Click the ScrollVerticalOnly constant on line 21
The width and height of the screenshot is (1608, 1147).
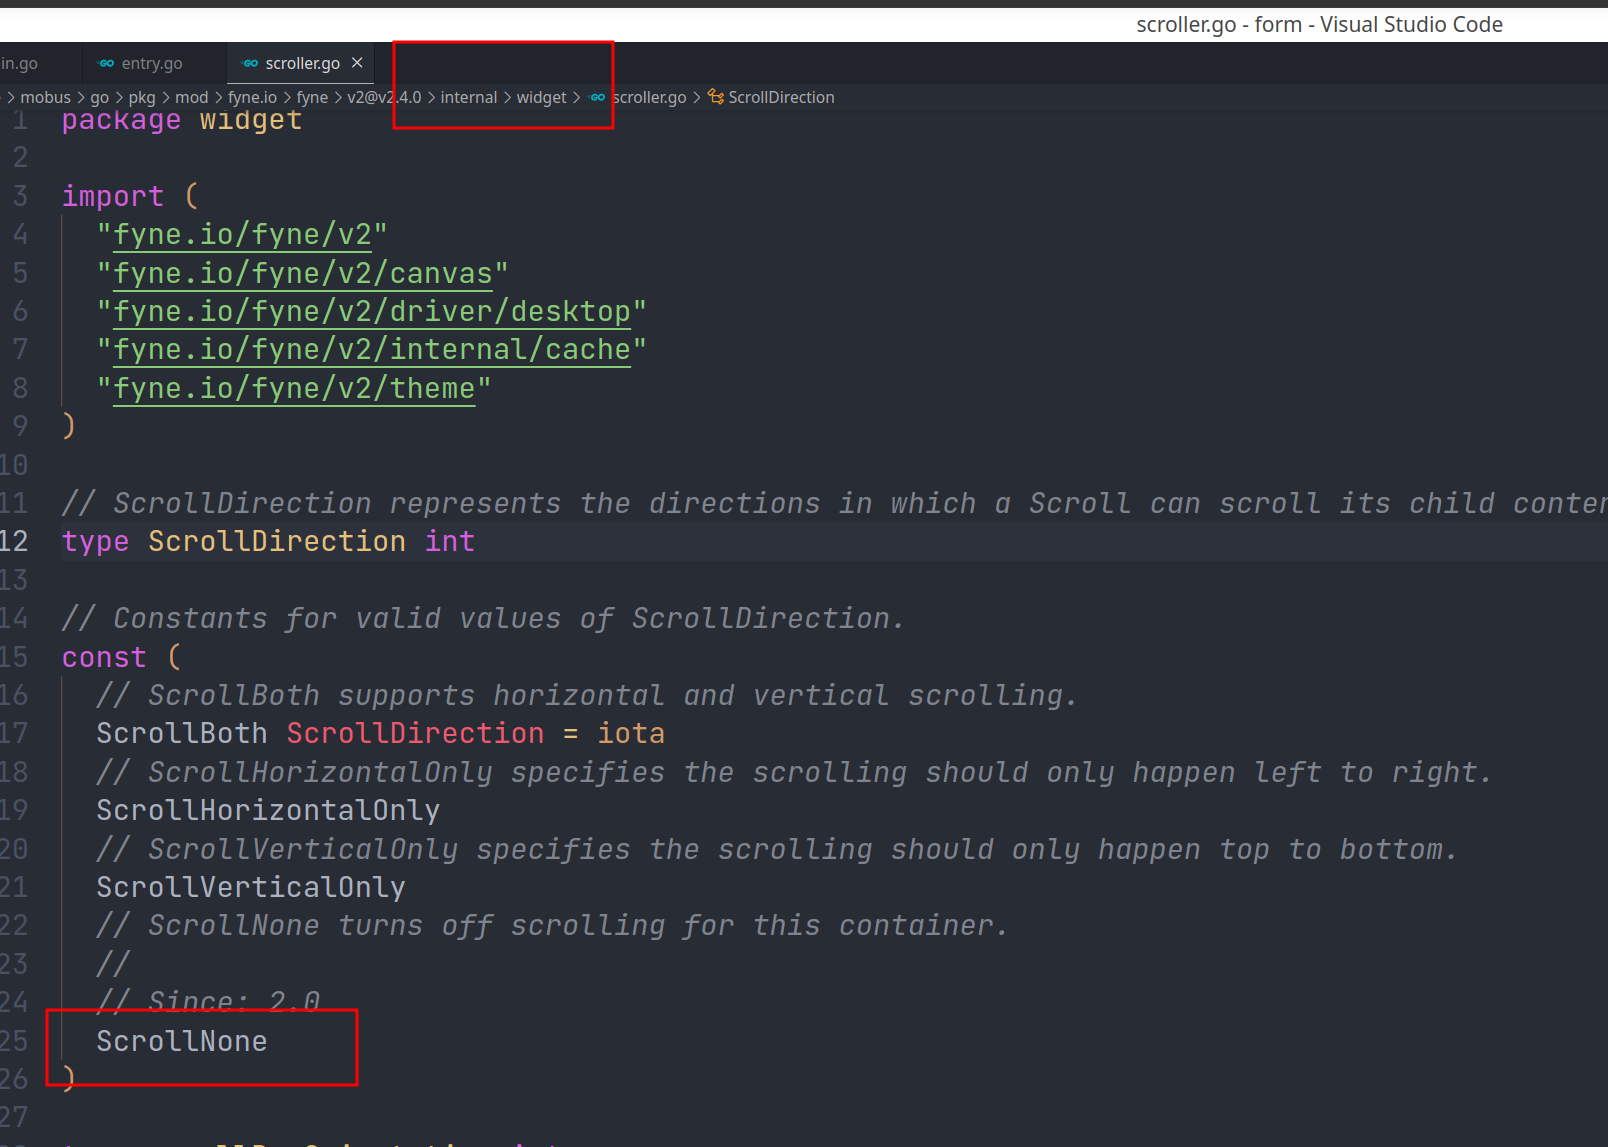click(x=251, y=888)
